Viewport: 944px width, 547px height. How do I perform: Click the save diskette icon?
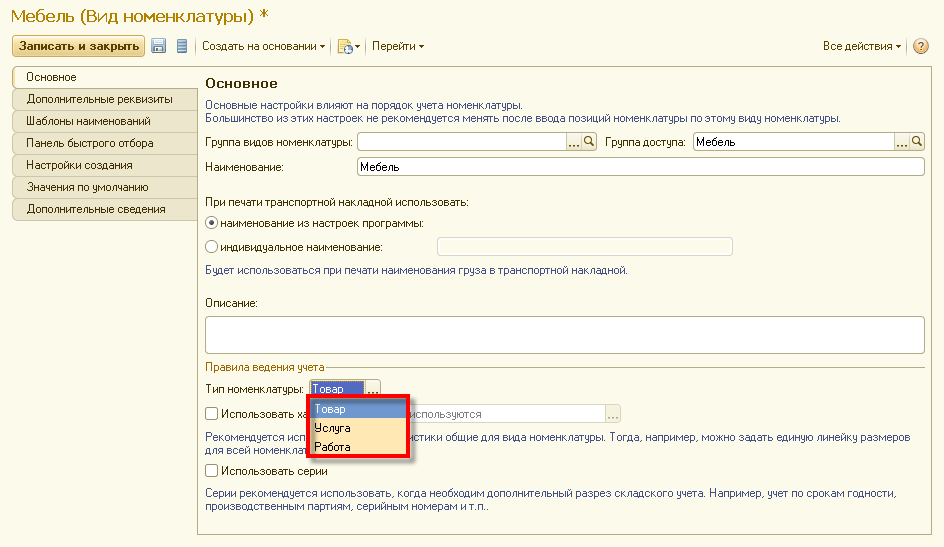coord(158,46)
